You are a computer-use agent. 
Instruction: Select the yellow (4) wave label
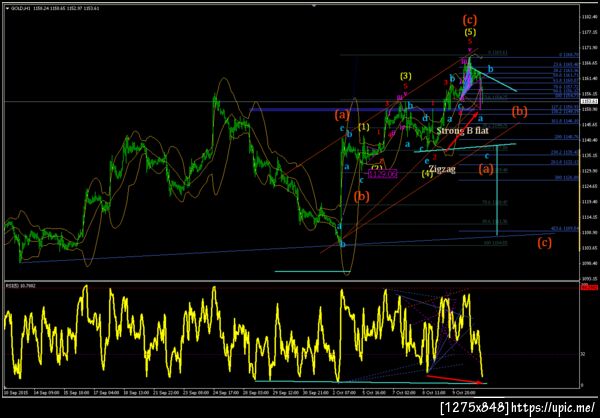[427, 174]
